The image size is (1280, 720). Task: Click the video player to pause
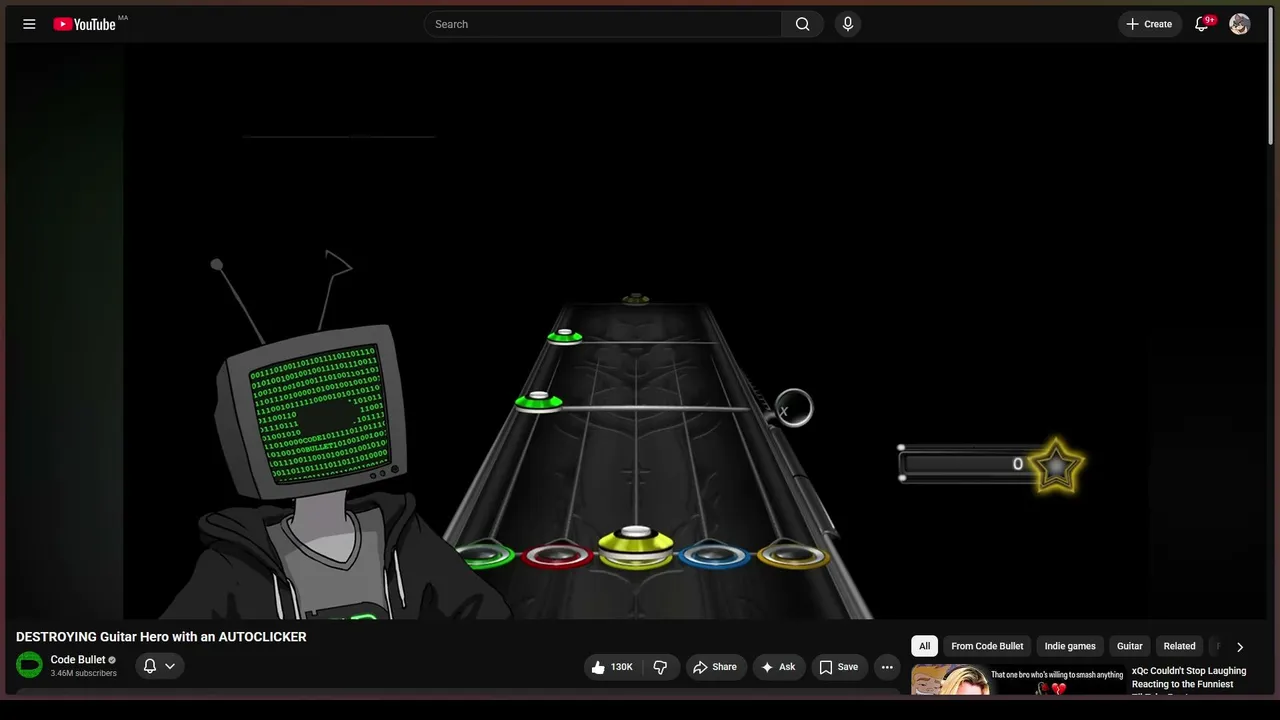pos(636,332)
